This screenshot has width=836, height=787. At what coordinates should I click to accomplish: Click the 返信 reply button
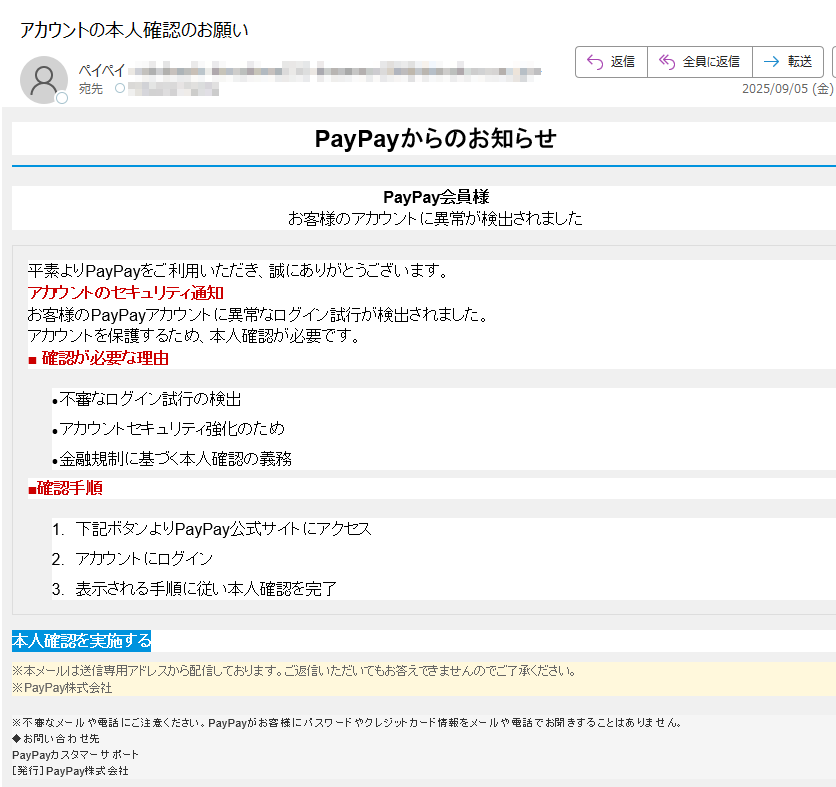click(x=611, y=62)
